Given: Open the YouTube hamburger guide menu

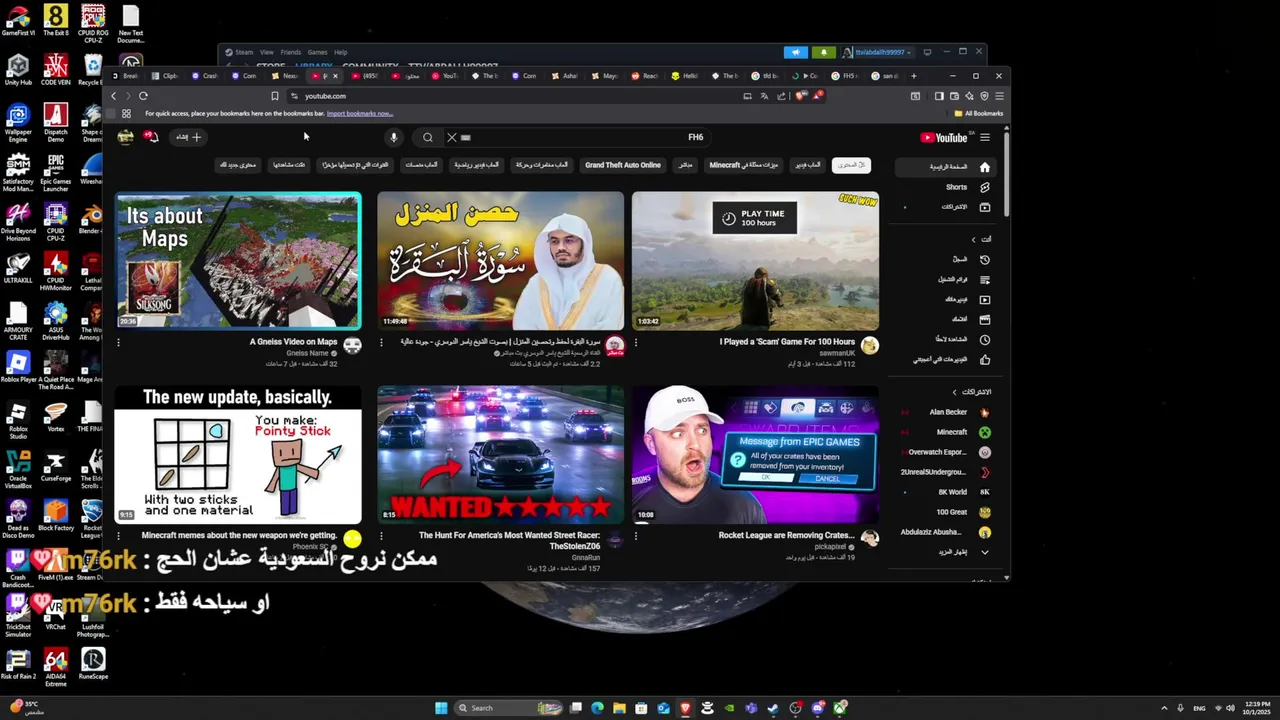Looking at the screenshot, I should point(985,138).
